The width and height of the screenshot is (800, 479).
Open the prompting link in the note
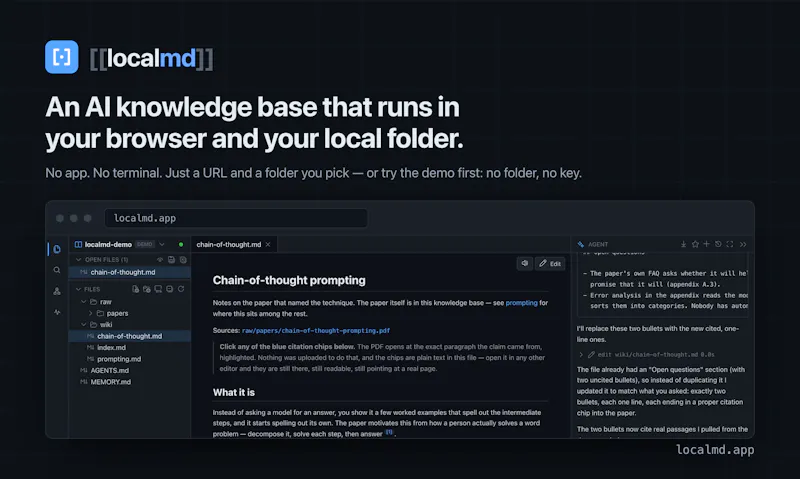(x=521, y=303)
